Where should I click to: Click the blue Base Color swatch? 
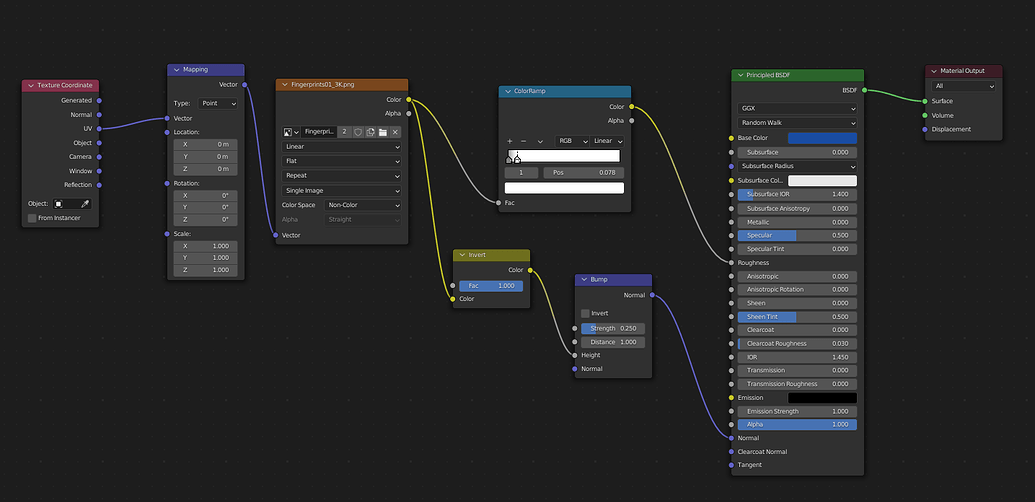tap(822, 138)
